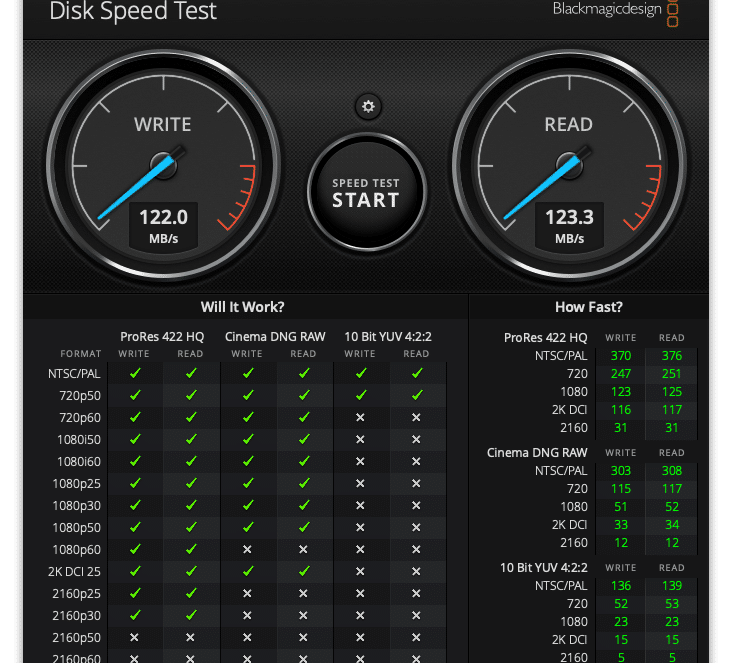Click the 10 Bit YUV 4:2:2 column header in Will It Work

pyautogui.click(x=388, y=337)
